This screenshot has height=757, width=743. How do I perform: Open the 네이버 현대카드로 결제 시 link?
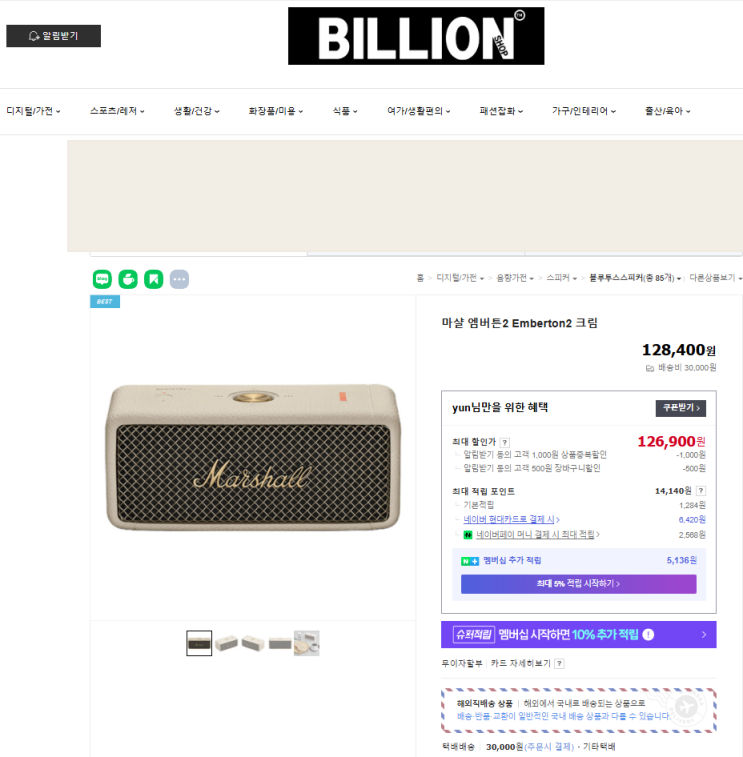pyautogui.click(x=511, y=519)
